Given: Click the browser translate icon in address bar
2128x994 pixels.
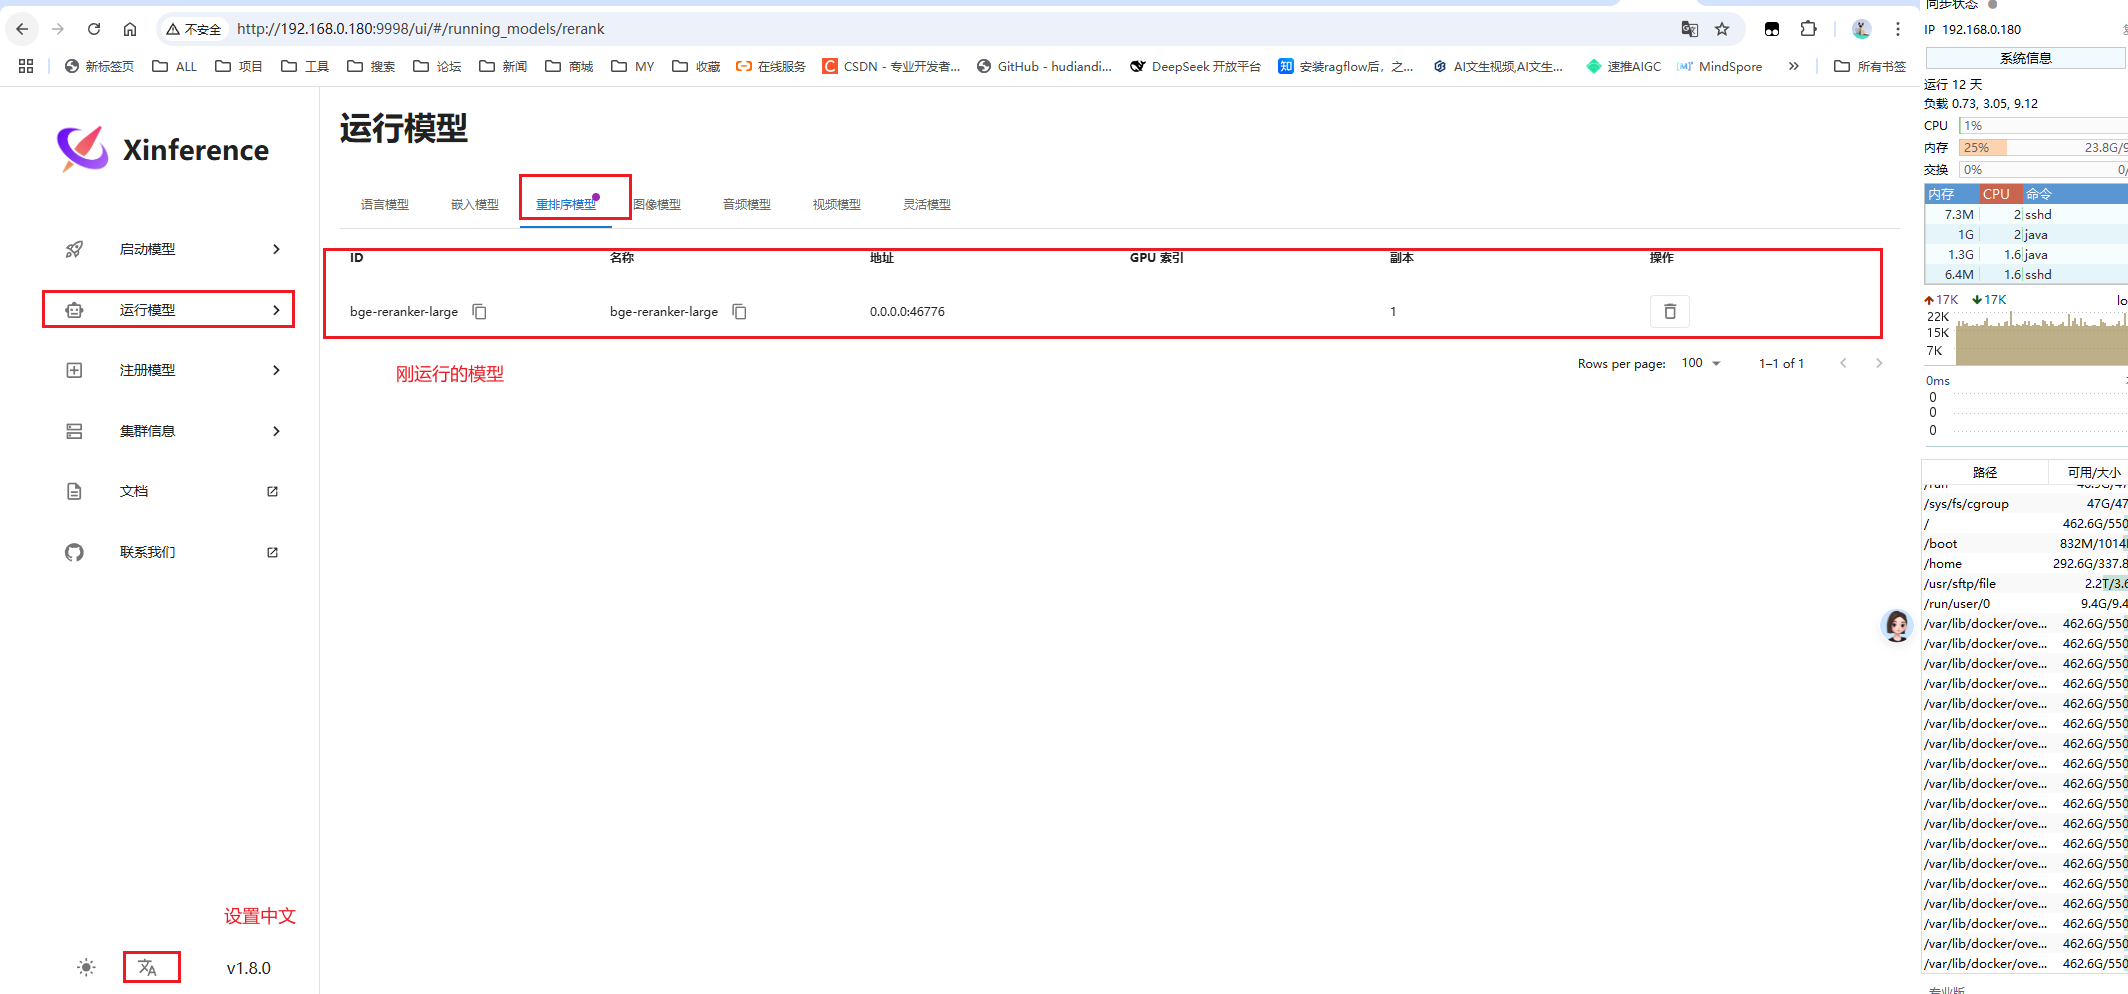Looking at the screenshot, I should pos(1689,29).
